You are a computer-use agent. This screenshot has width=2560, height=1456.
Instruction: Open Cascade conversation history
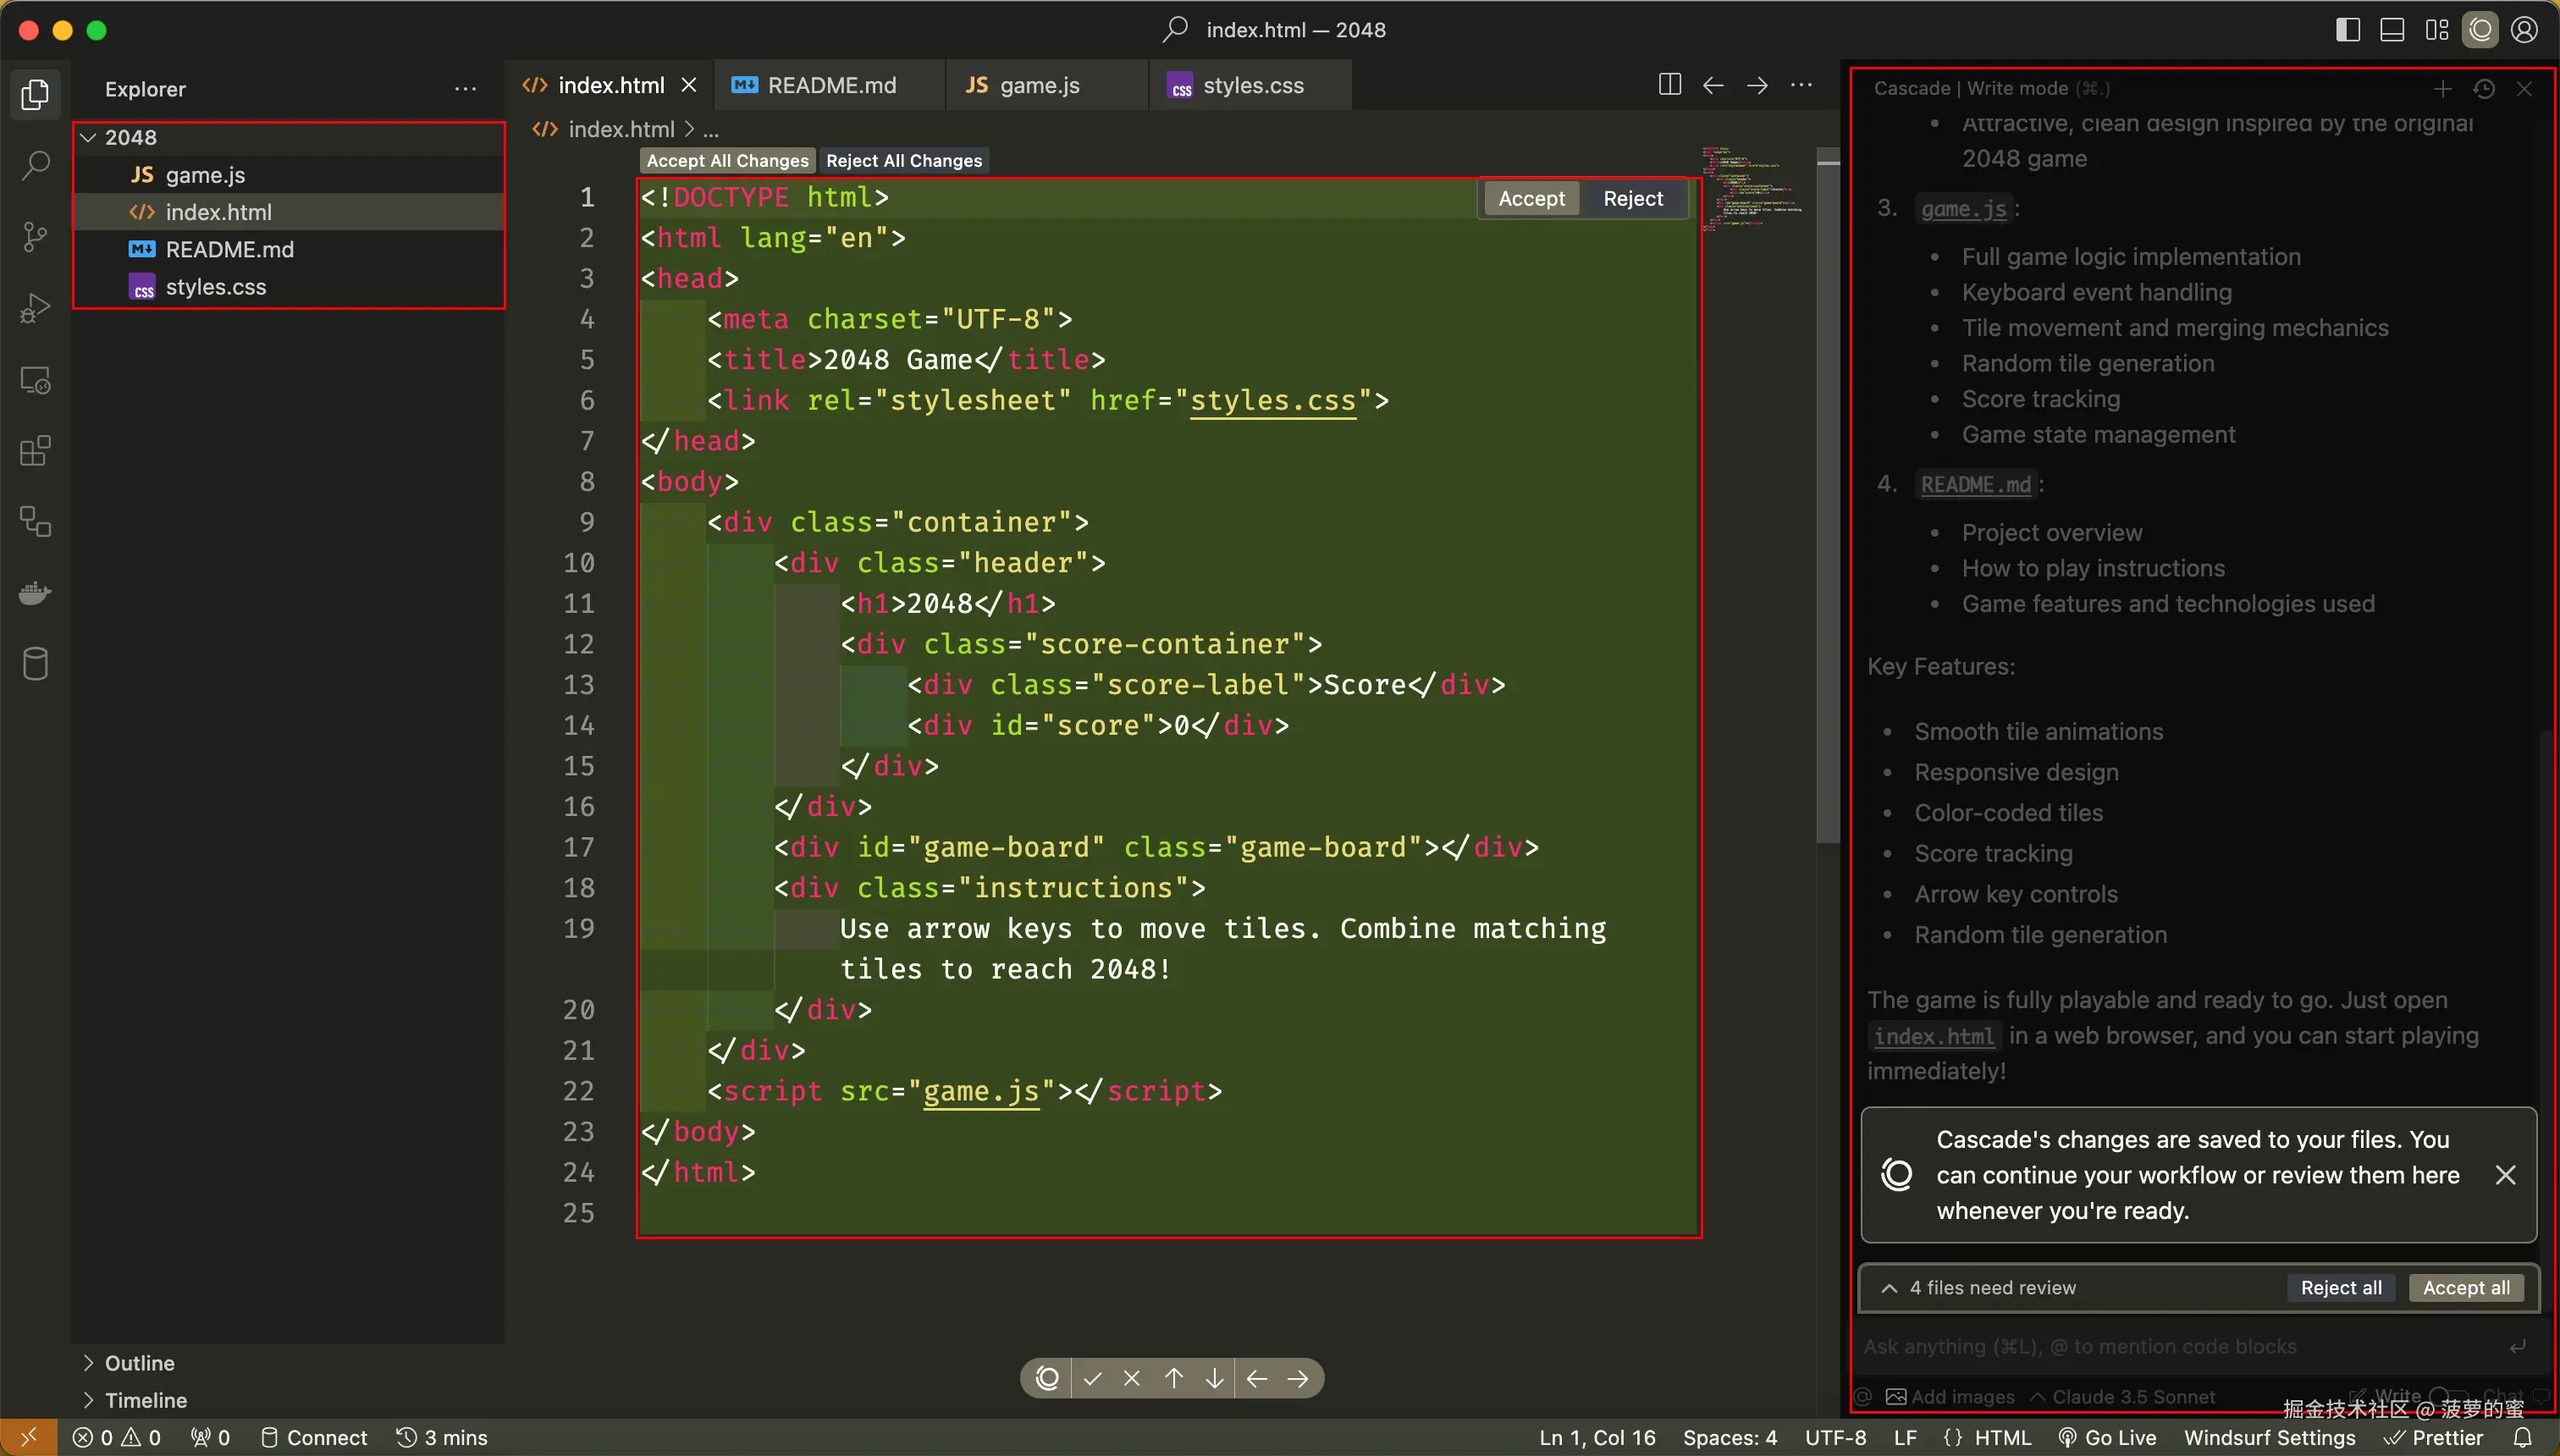(x=2483, y=89)
